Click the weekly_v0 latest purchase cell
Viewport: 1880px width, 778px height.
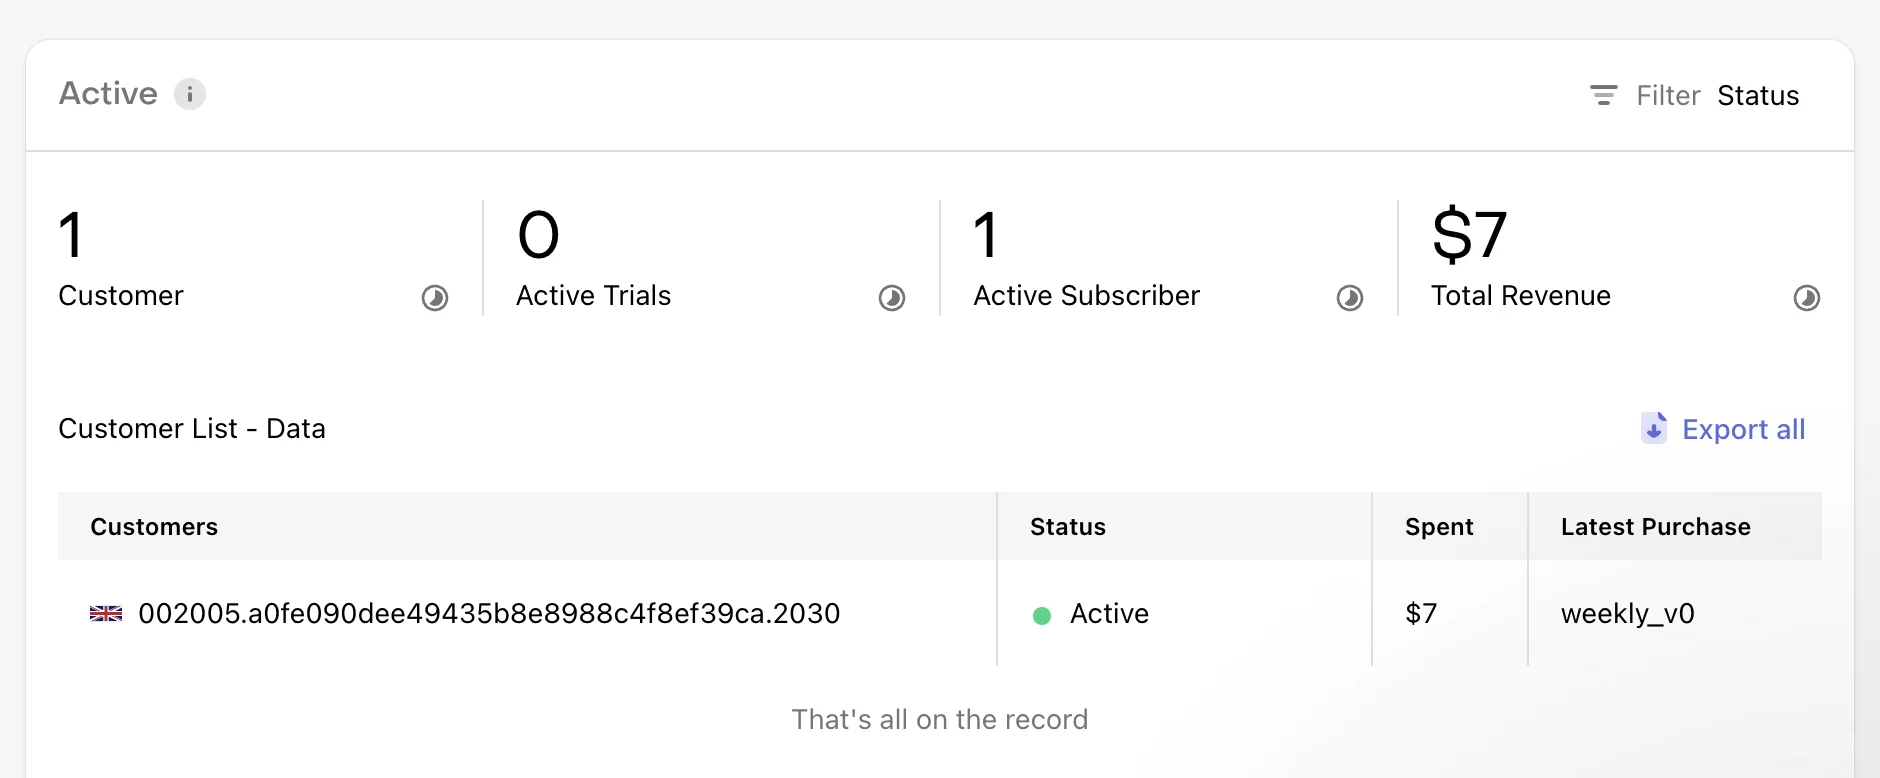pyautogui.click(x=1627, y=614)
